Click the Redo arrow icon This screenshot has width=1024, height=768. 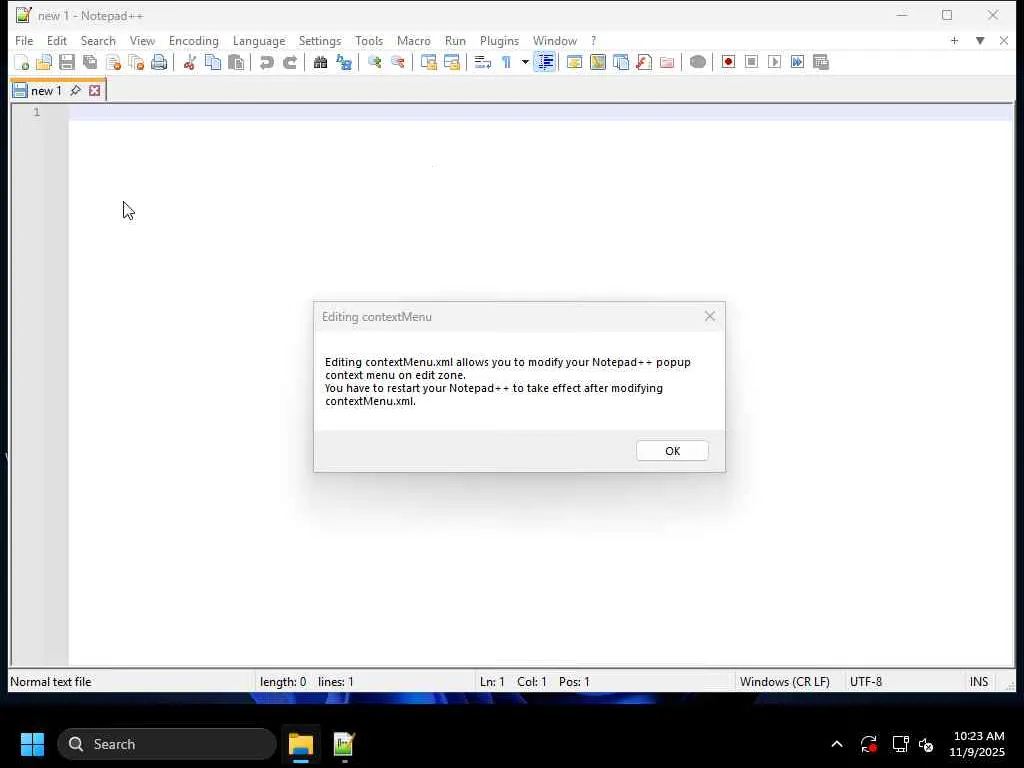click(290, 62)
